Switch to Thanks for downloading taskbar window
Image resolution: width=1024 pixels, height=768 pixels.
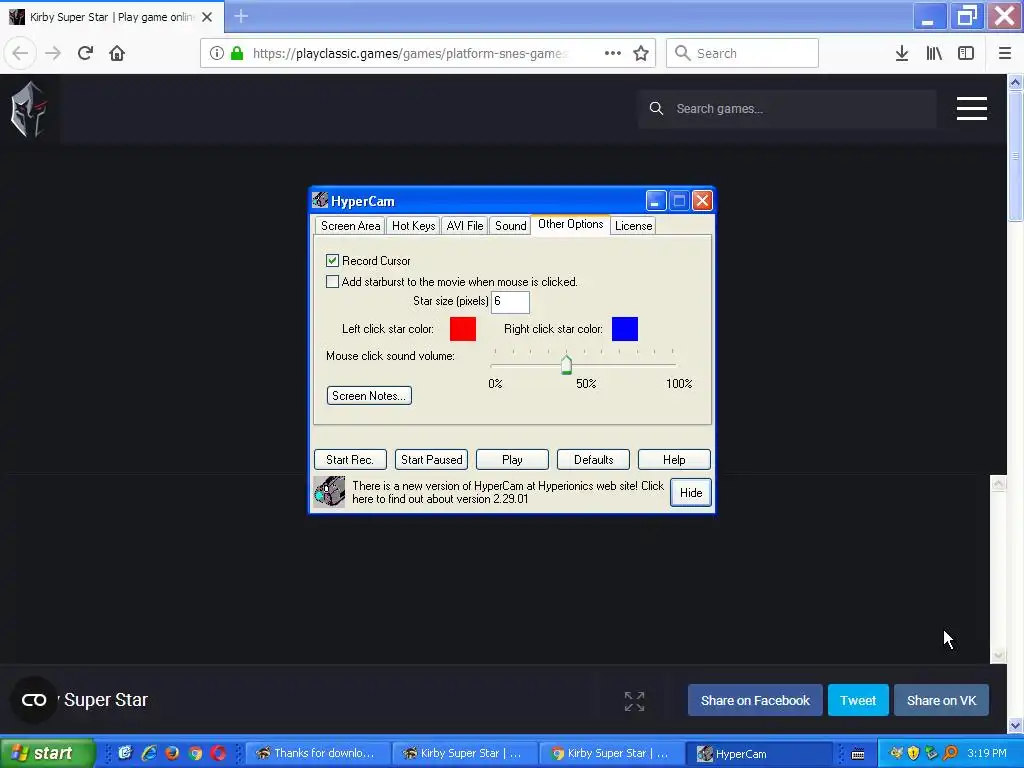point(317,754)
